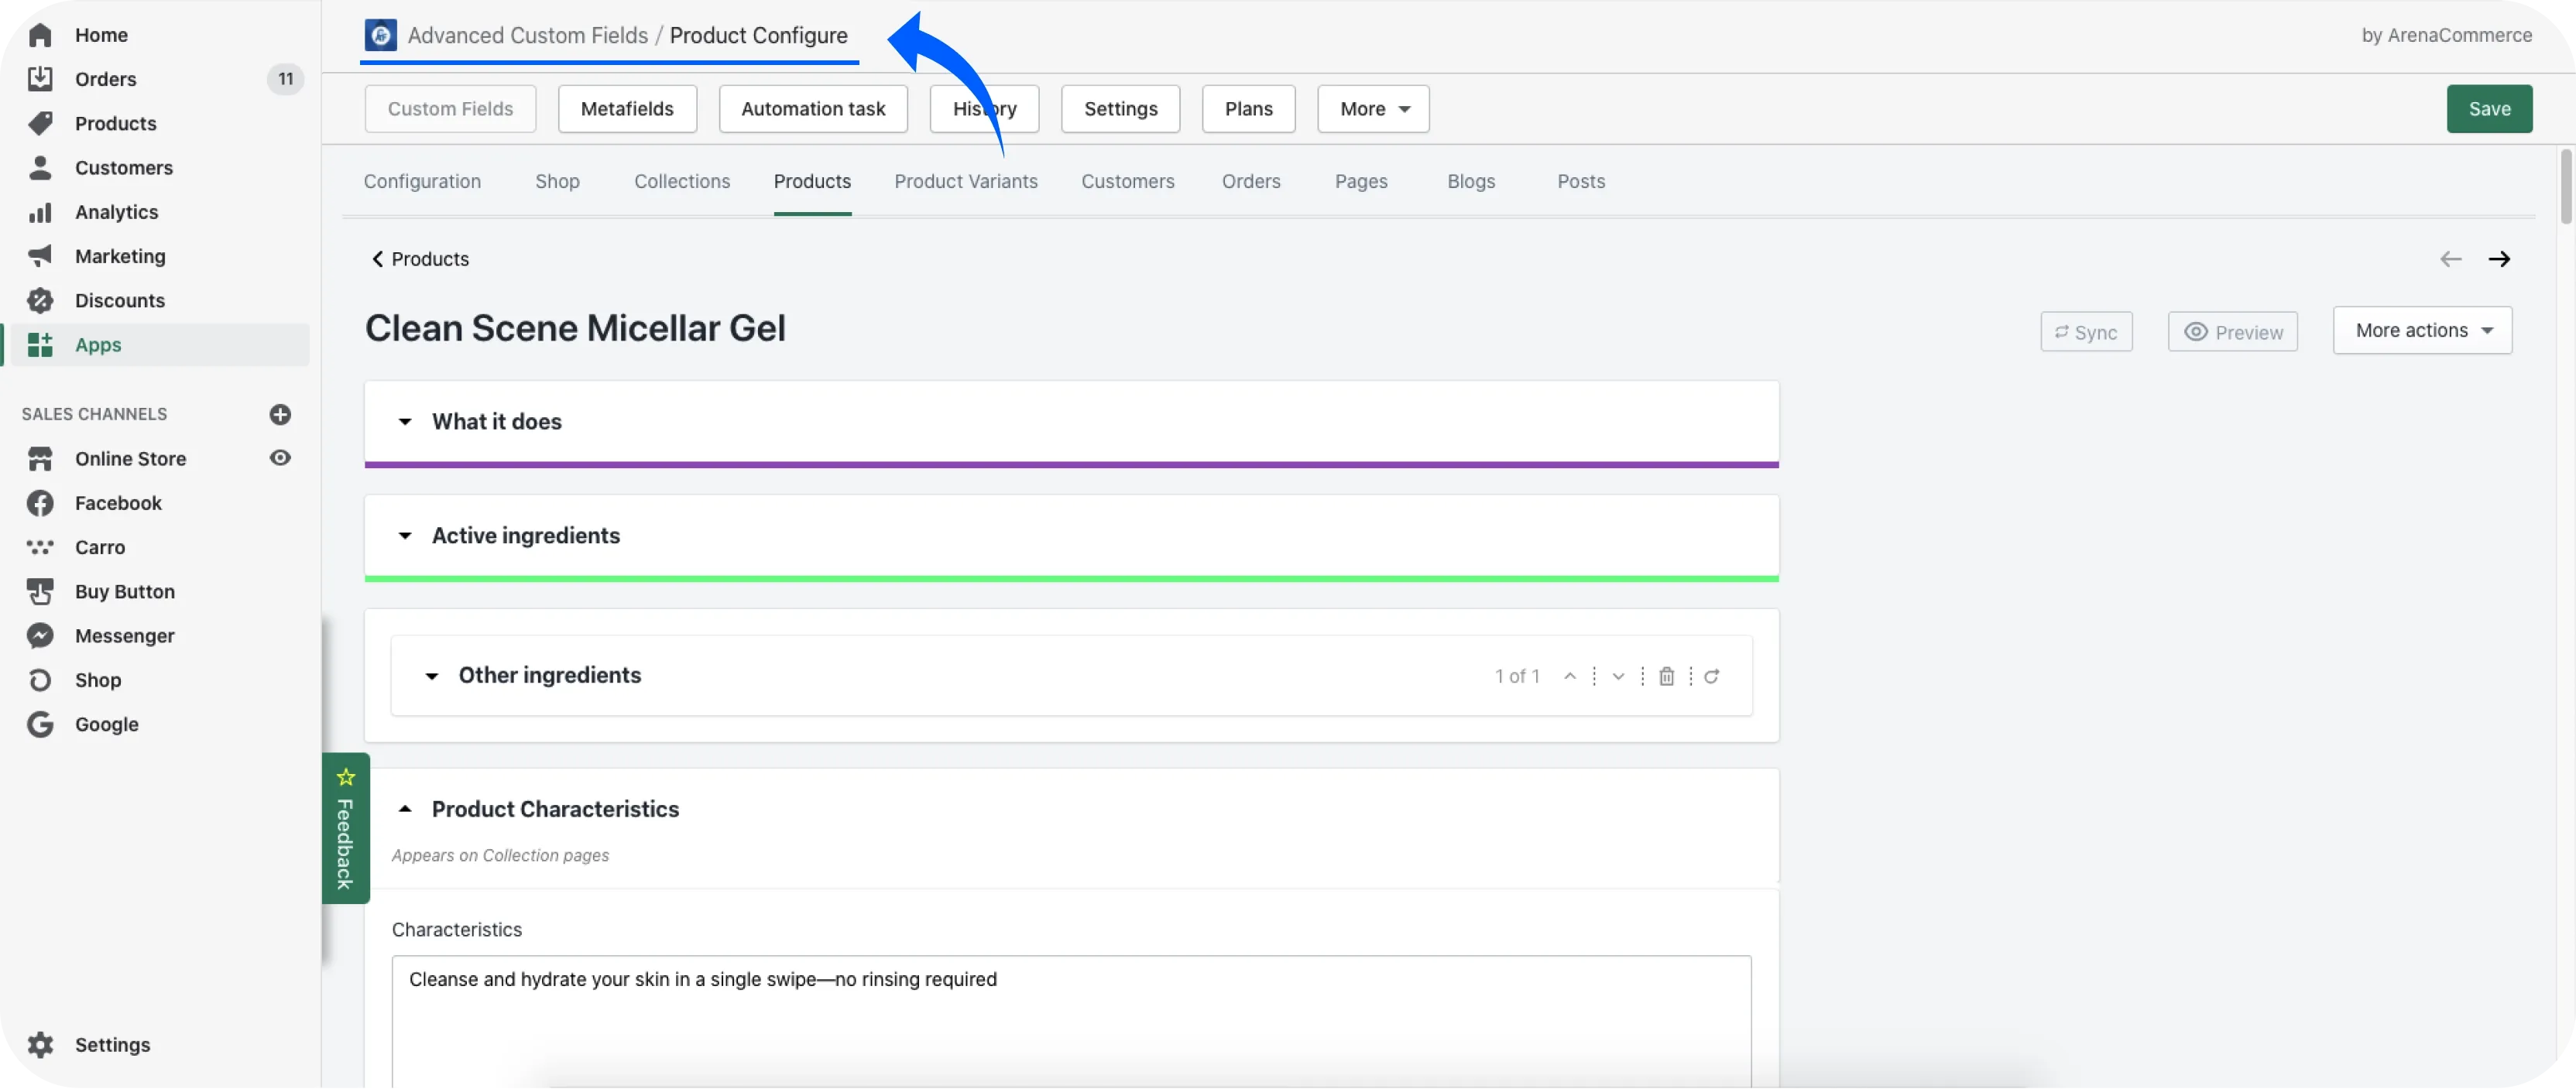This screenshot has width=2576, height=1089.
Task: Click the Advanced Custom Fields app logo
Action: pyautogui.click(x=380, y=35)
